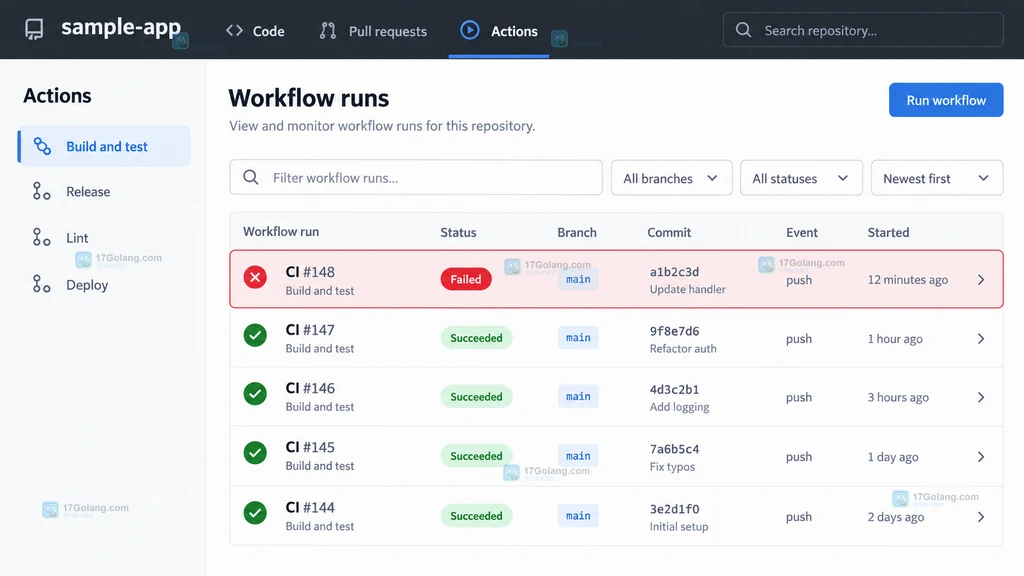Click Succeeded badge on CI #145
The height and width of the screenshot is (576, 1024).
(x=476, y=456)
